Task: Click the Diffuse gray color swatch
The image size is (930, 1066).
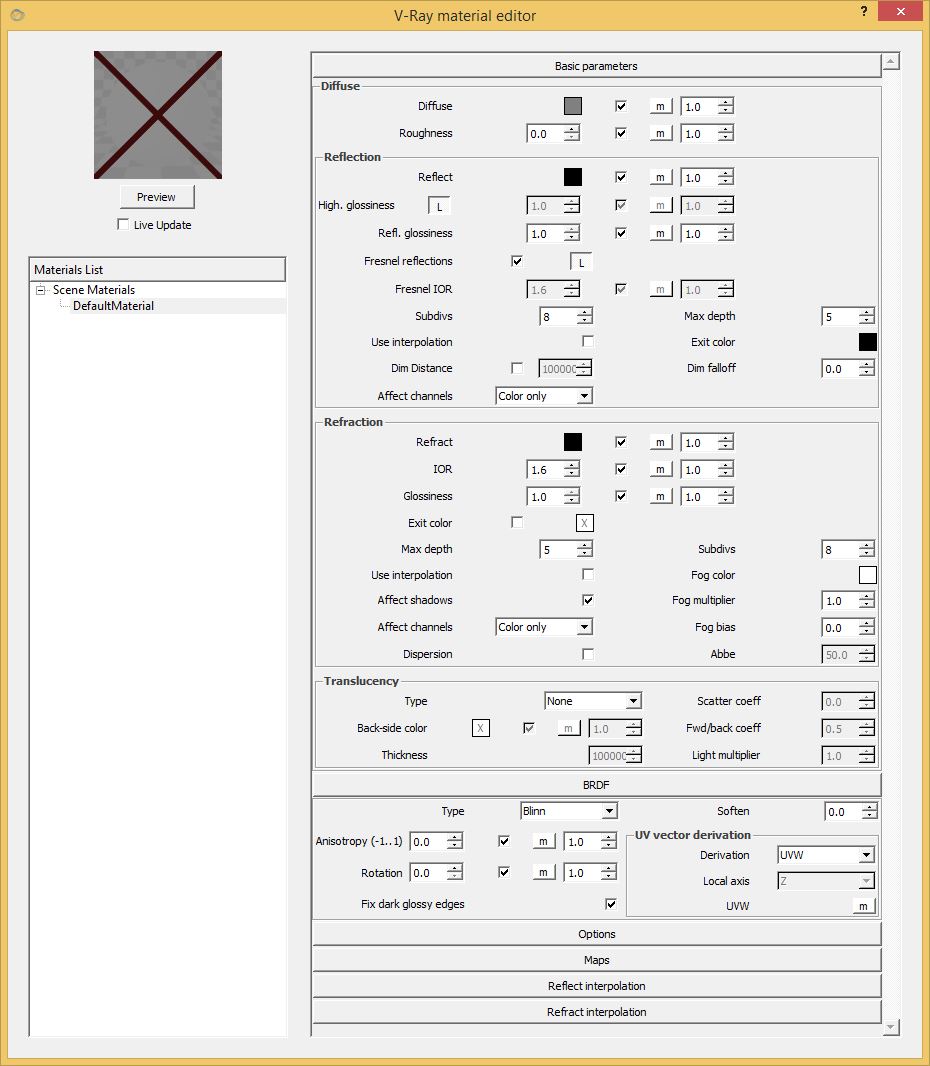Action: 573,106
